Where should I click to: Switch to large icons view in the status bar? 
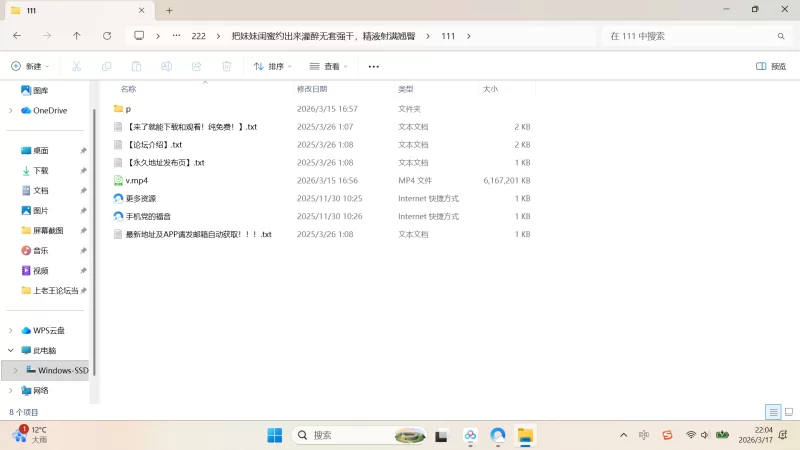click(x=788, y=412)
